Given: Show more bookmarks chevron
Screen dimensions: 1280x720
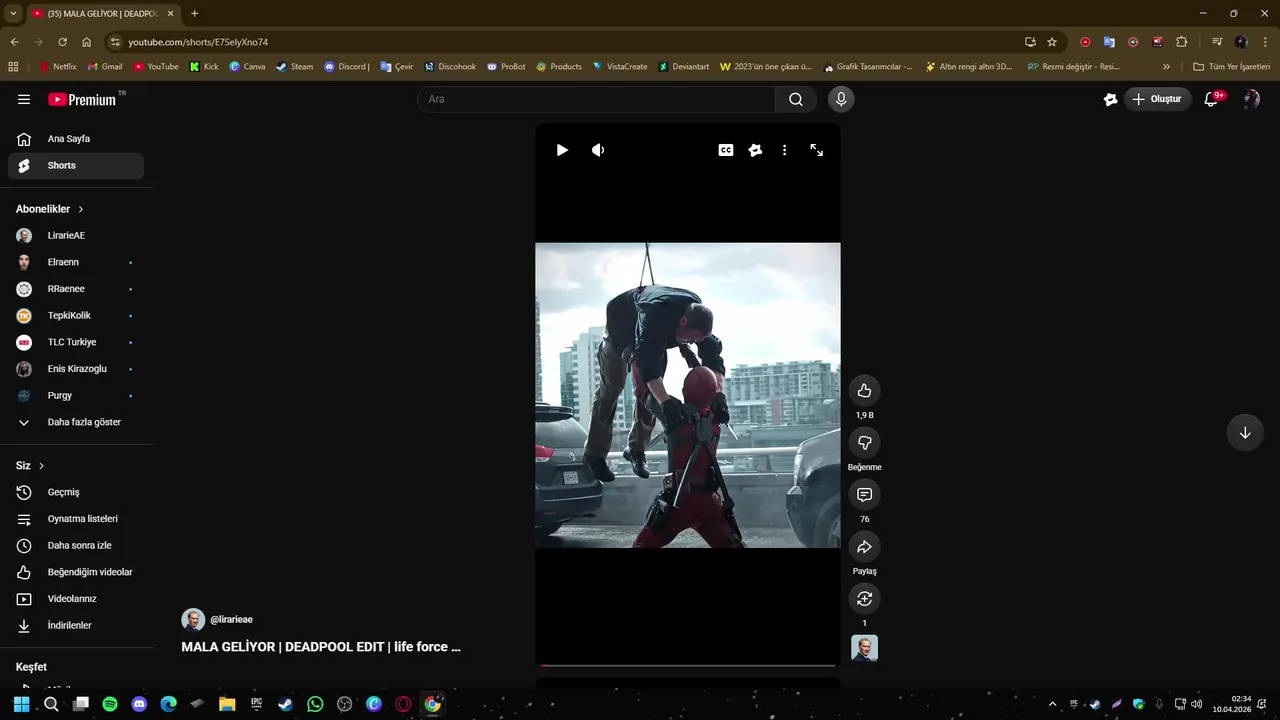Looking at the screenshot, I should point(1166,67).
